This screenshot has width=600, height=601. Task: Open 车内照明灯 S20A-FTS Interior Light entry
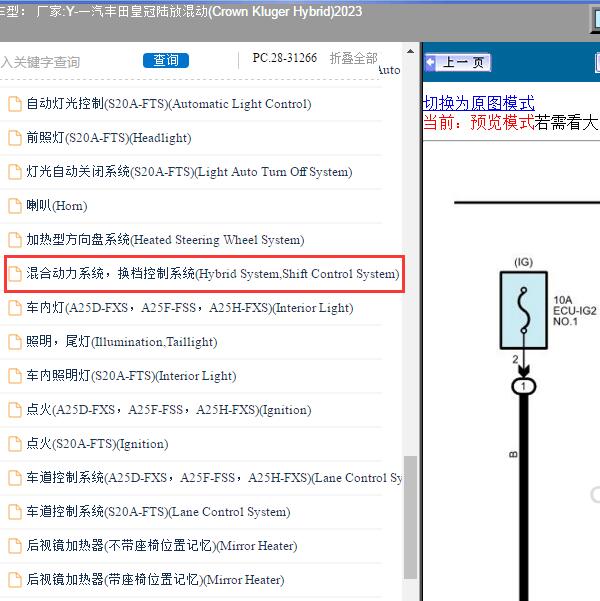point(131,376)
